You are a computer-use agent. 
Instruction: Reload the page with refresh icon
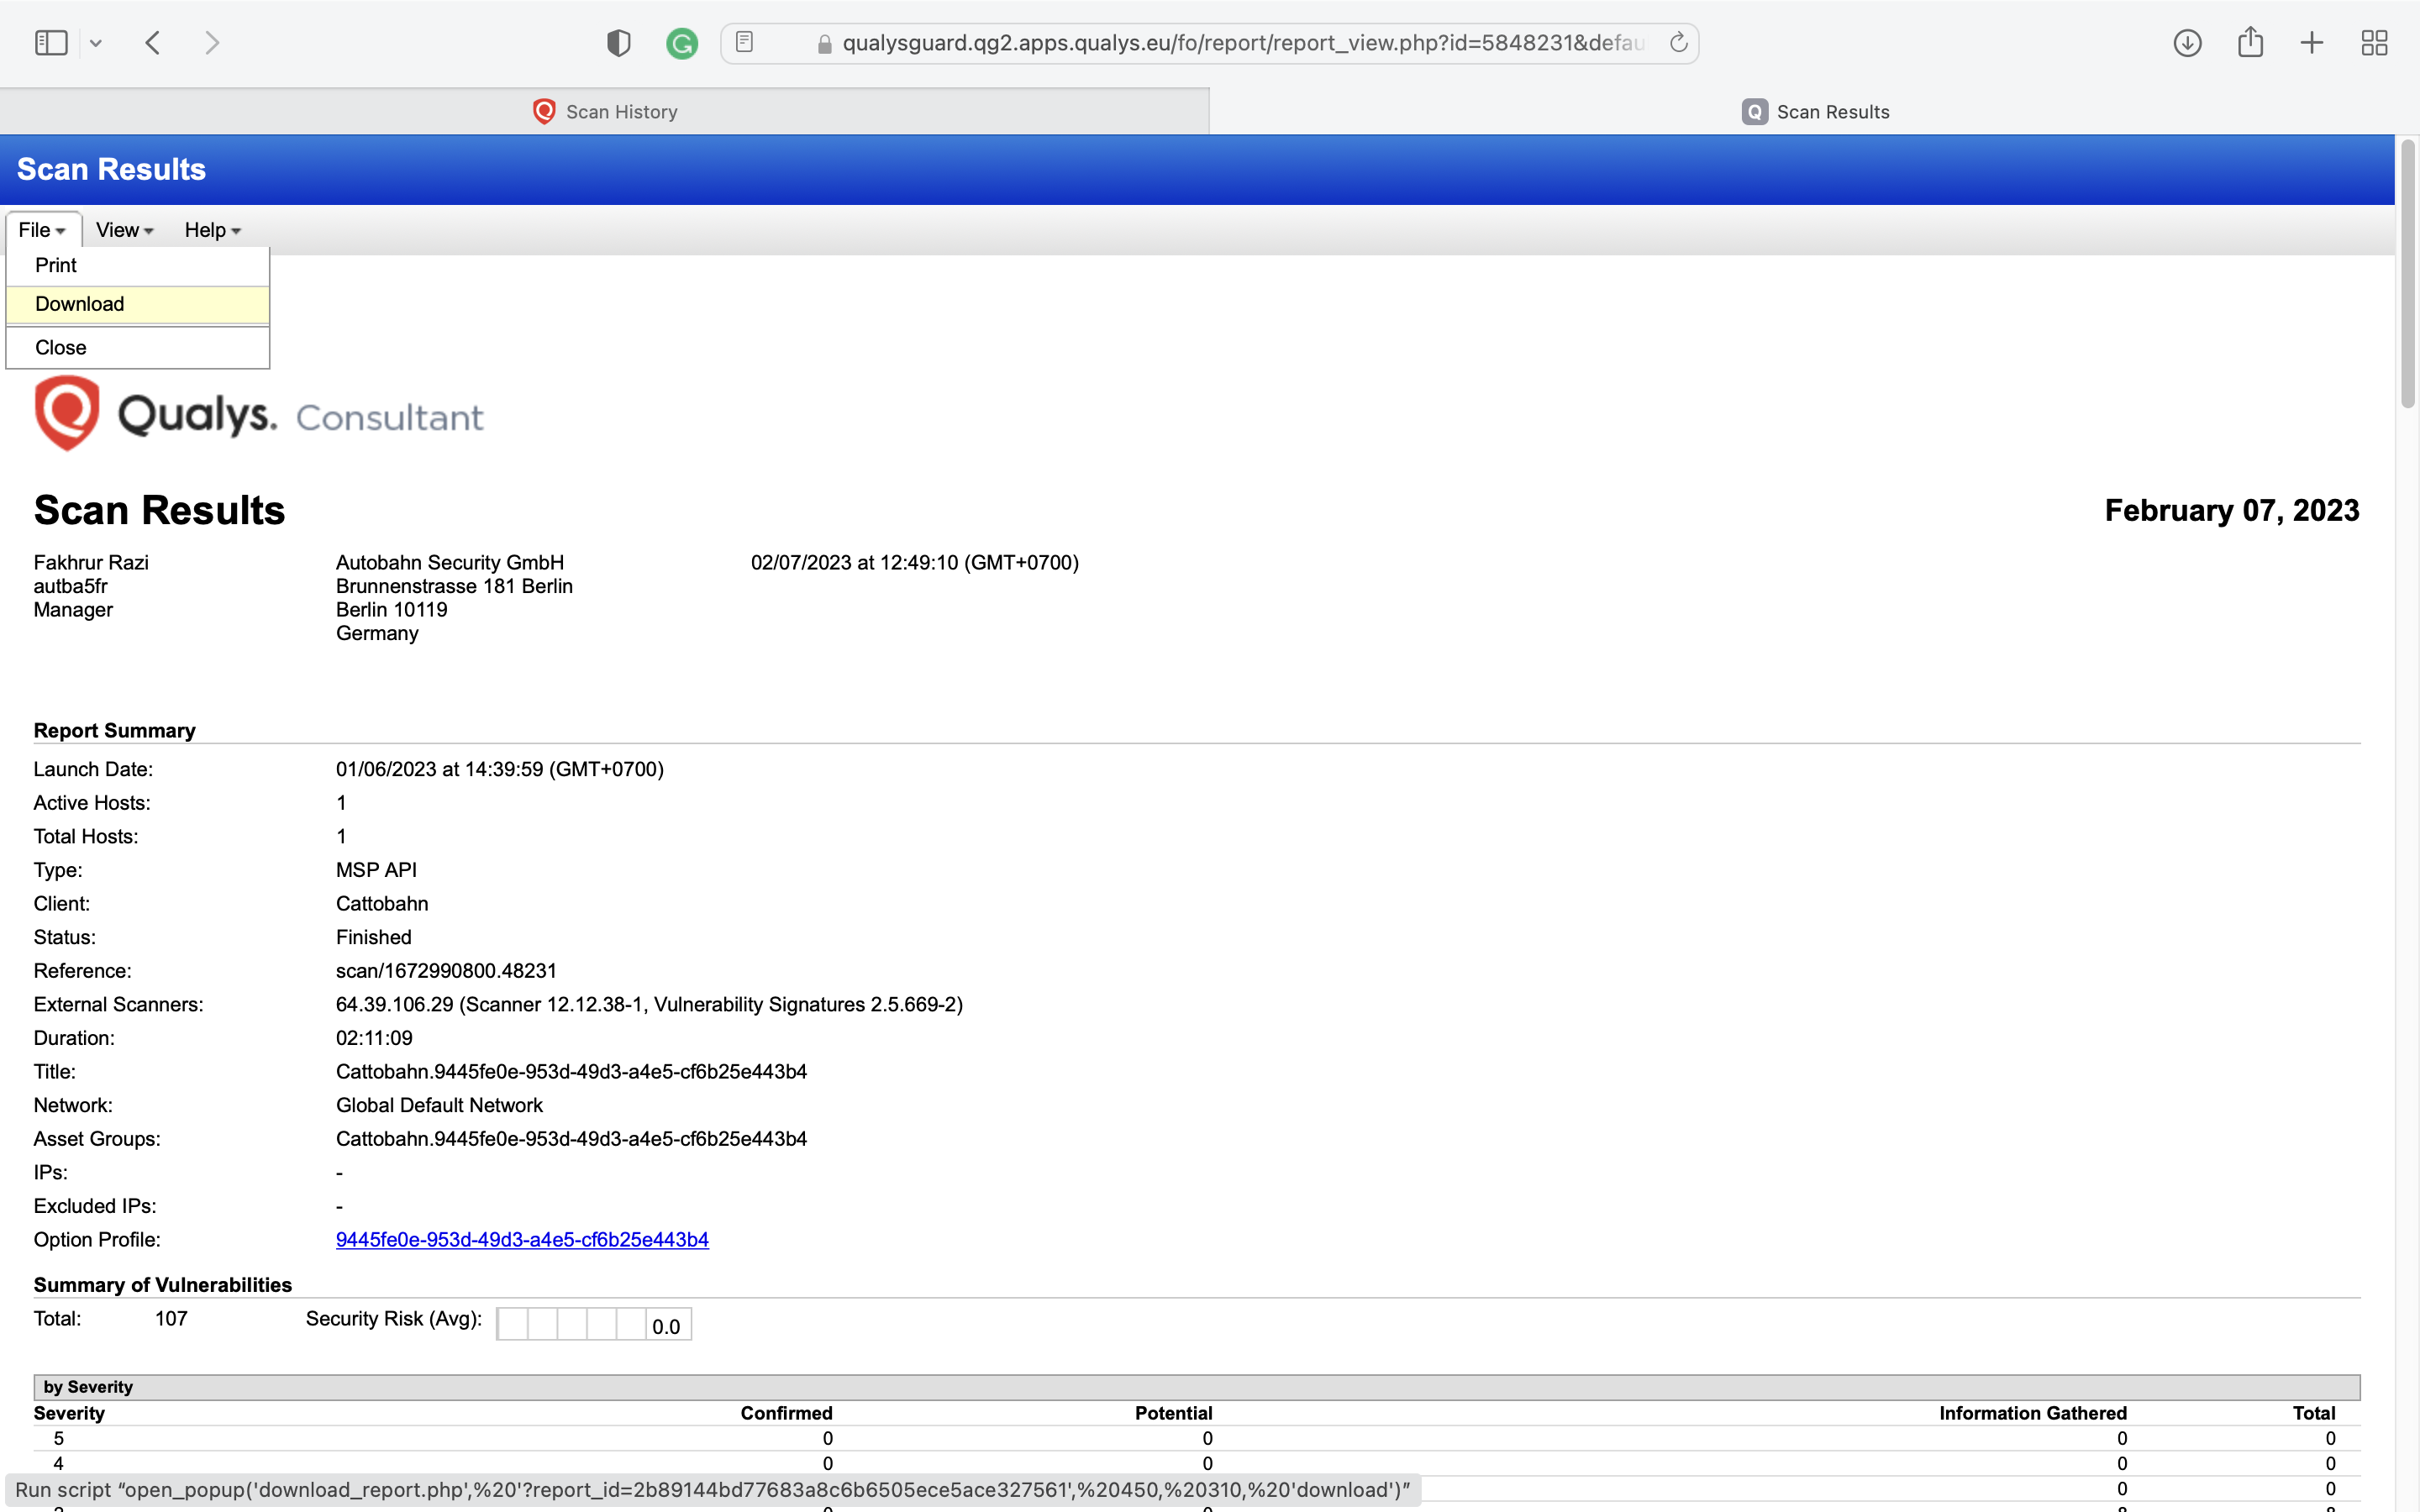click(1678, 42)
